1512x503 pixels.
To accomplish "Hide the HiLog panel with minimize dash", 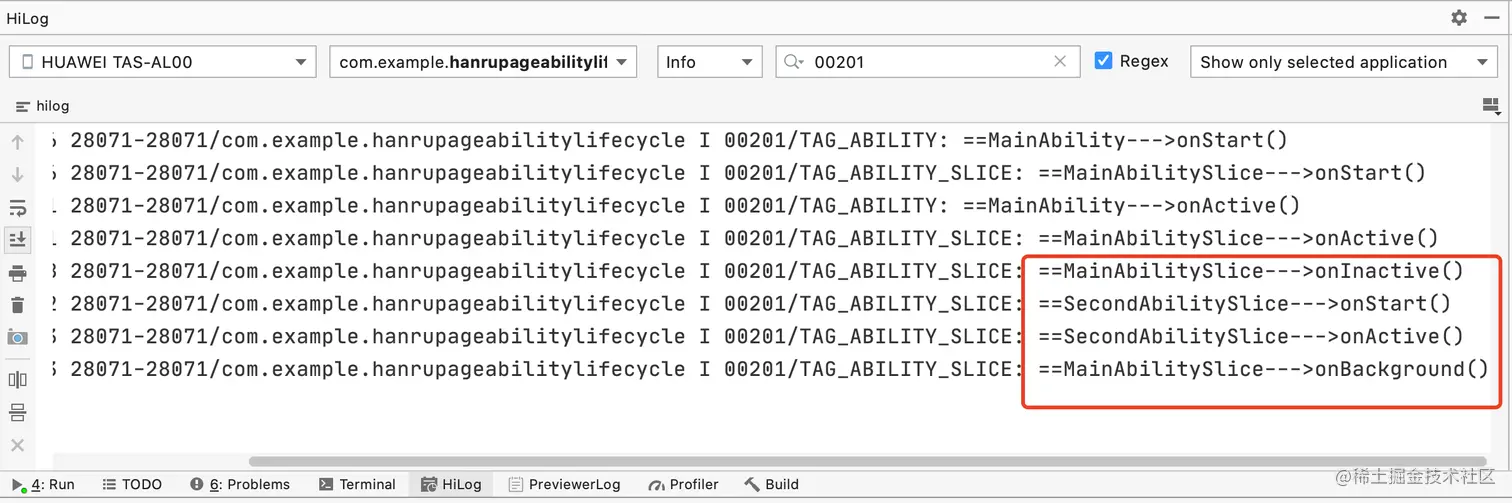I will [x=1490, y=18].
